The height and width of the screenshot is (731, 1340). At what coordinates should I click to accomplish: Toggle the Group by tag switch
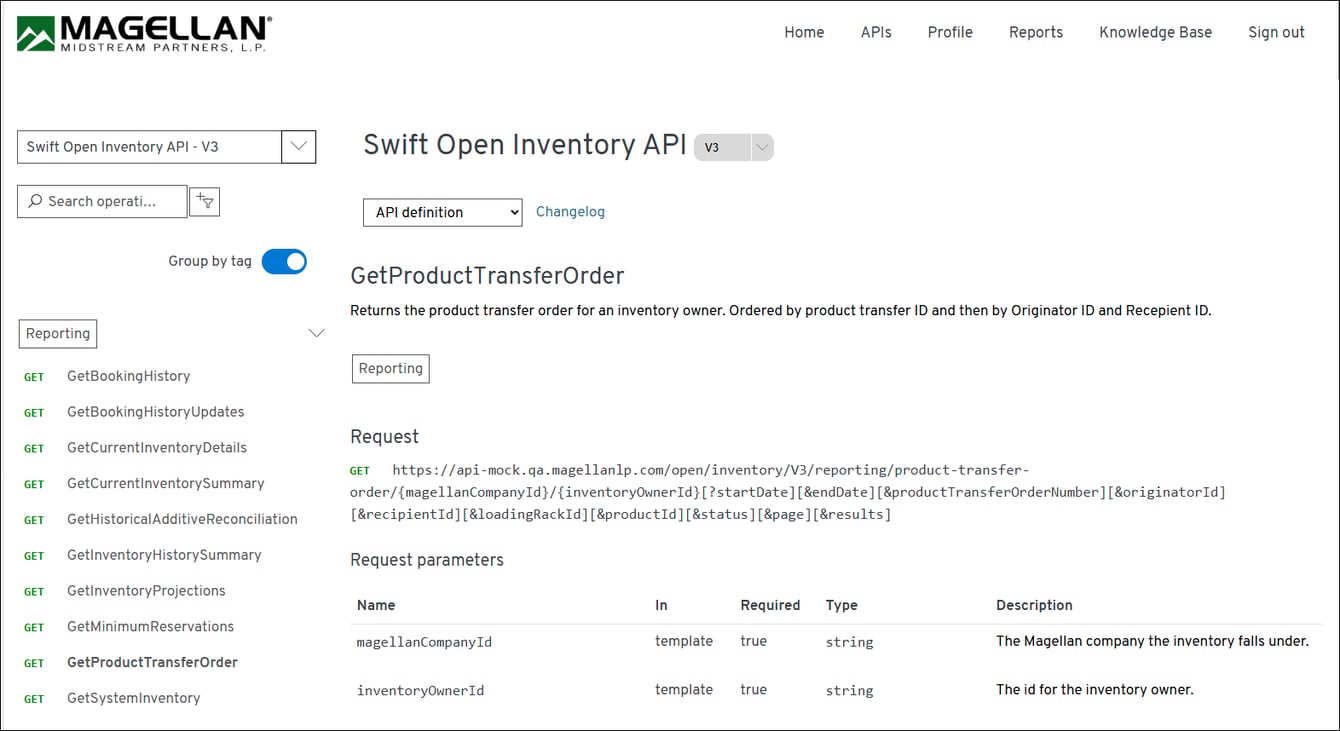(x=284, y=261)
